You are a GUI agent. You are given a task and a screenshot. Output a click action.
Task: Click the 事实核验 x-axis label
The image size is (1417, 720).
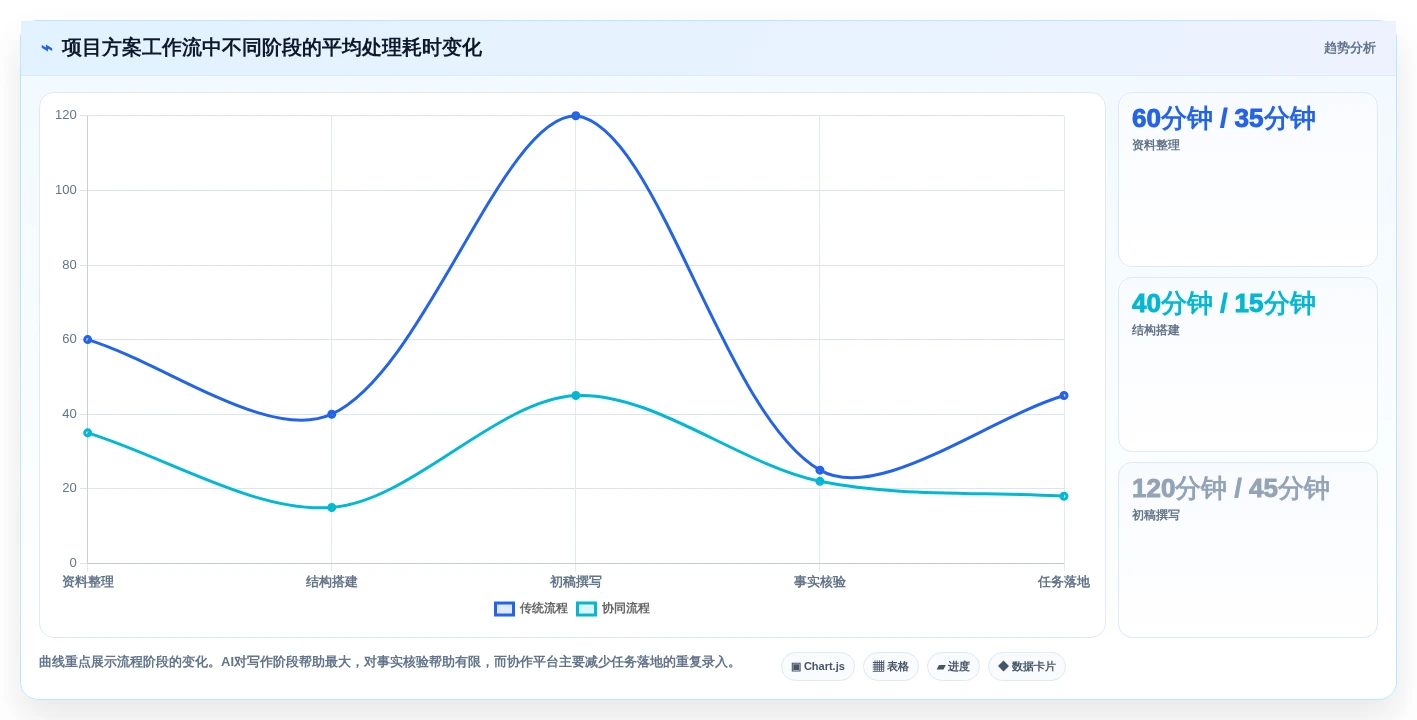(x=820, y=582)
